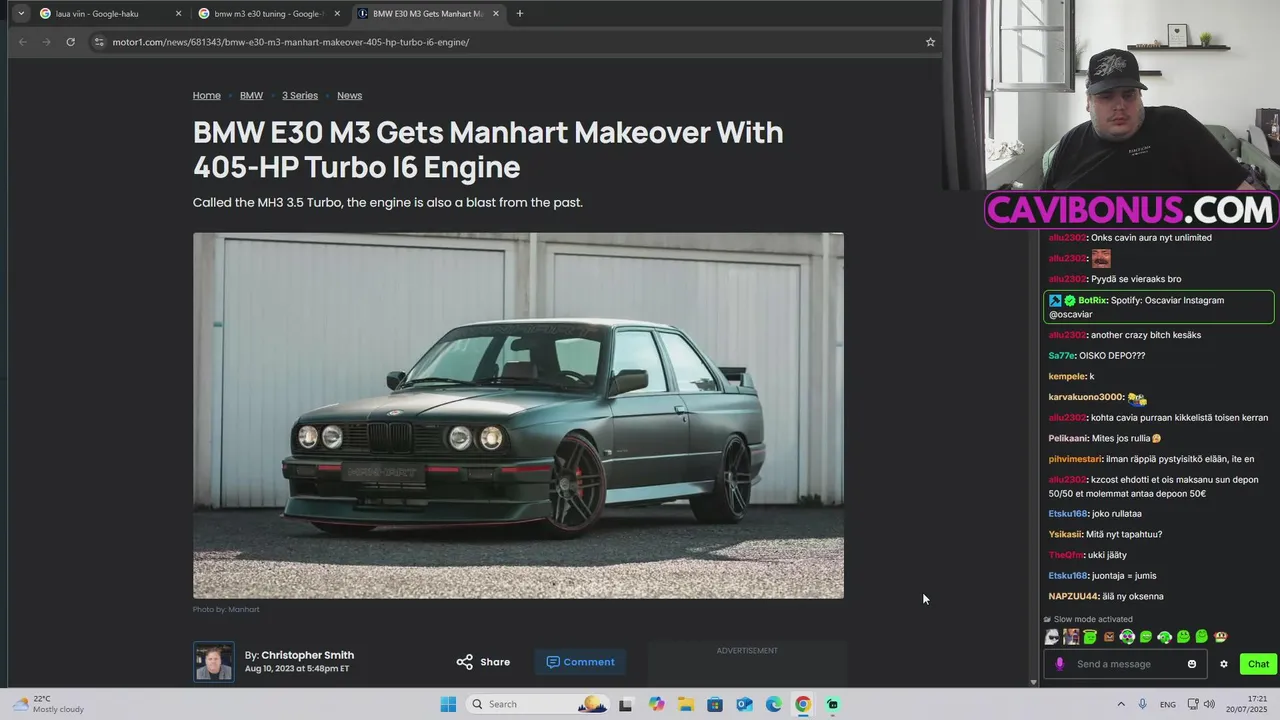Open a new browser tab with plus

(519, 14)
